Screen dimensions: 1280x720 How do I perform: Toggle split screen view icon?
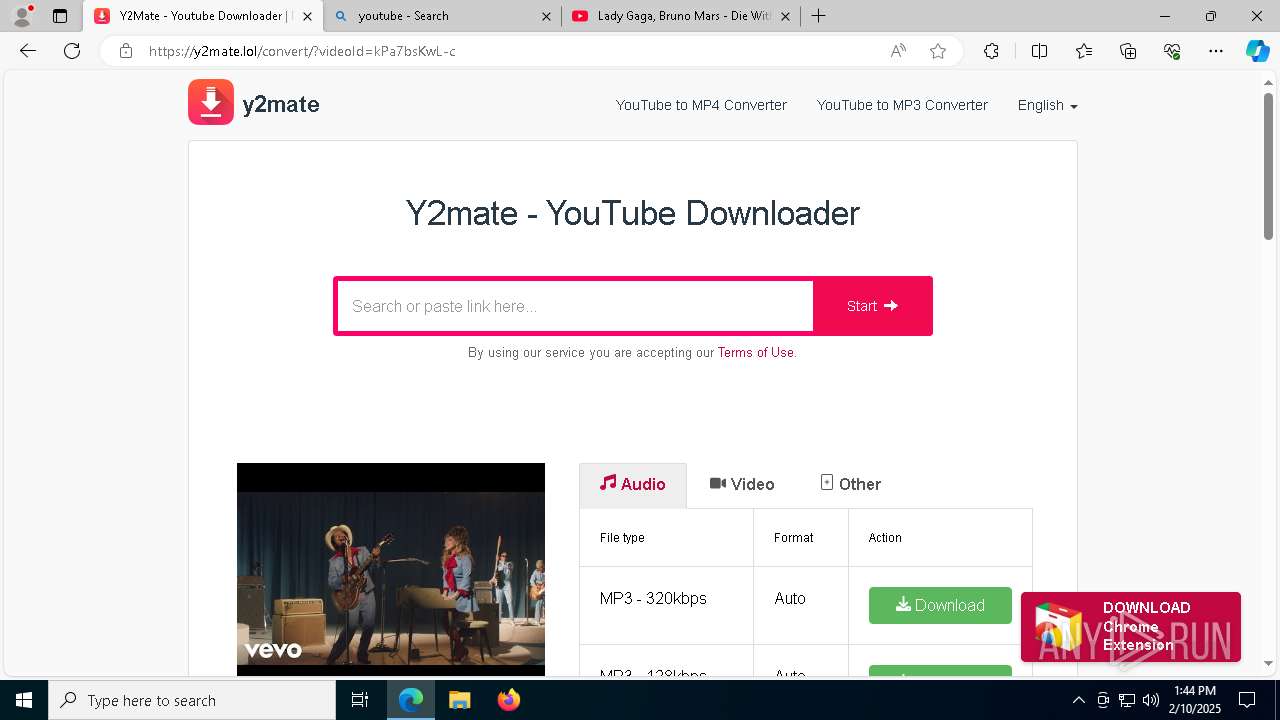coord(1039,51)
